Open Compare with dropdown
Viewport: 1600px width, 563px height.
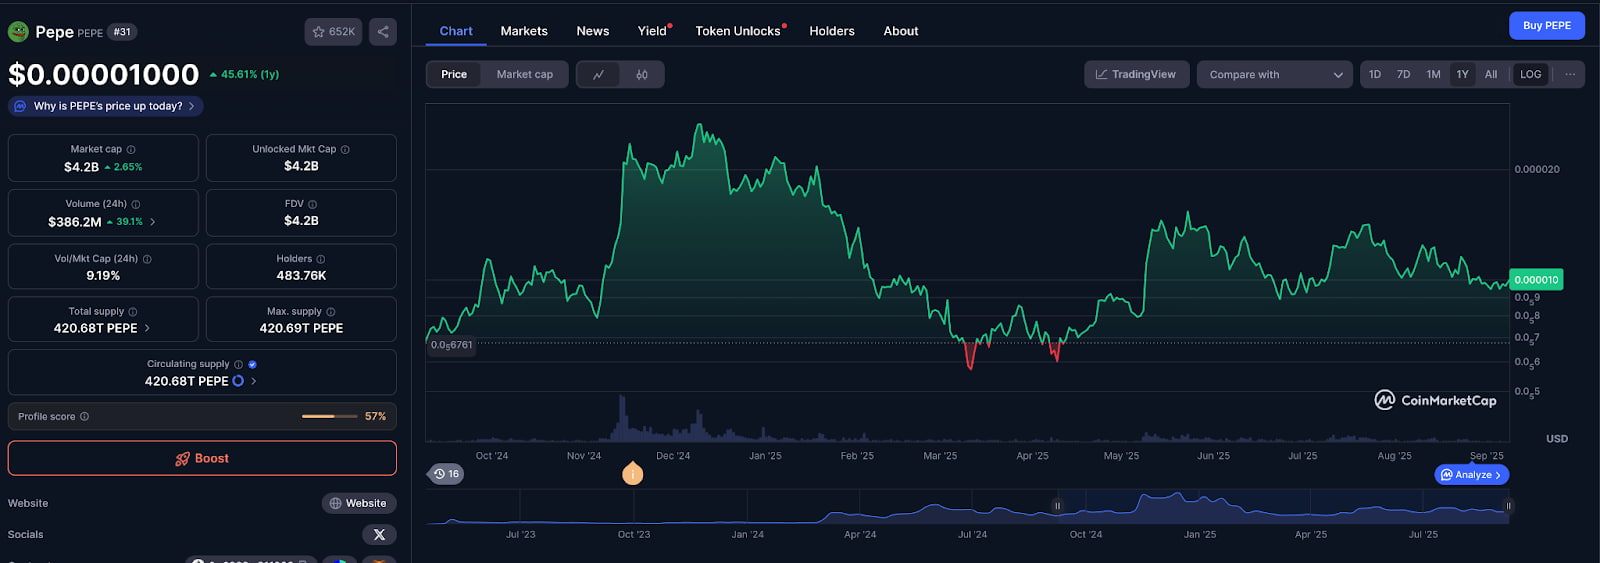click(x=1275, y=74)
